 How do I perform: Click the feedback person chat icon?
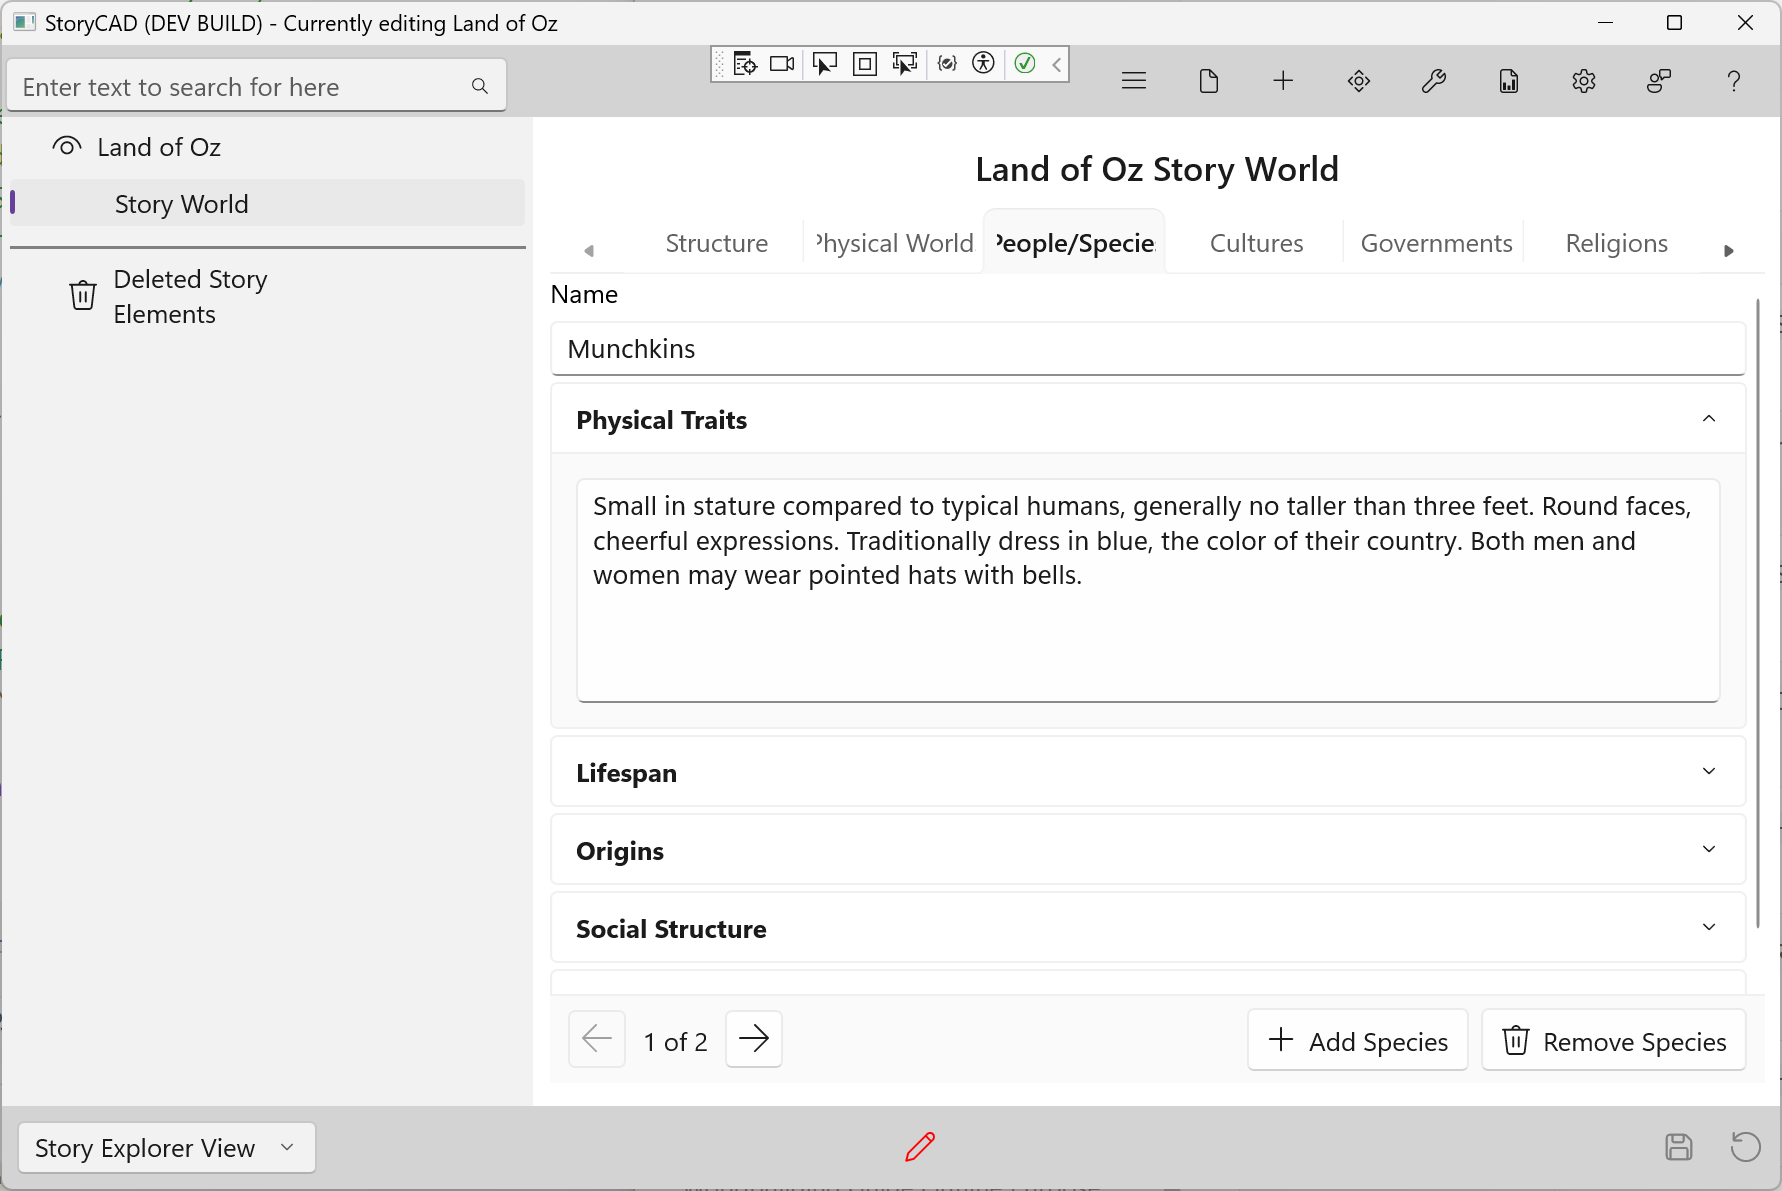pos(1658,81)
